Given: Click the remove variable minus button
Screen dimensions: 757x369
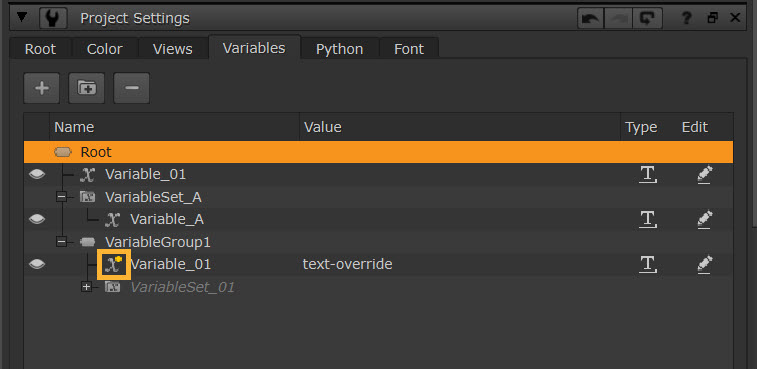Looking at the screenshot, I should [x=131, y=88].
